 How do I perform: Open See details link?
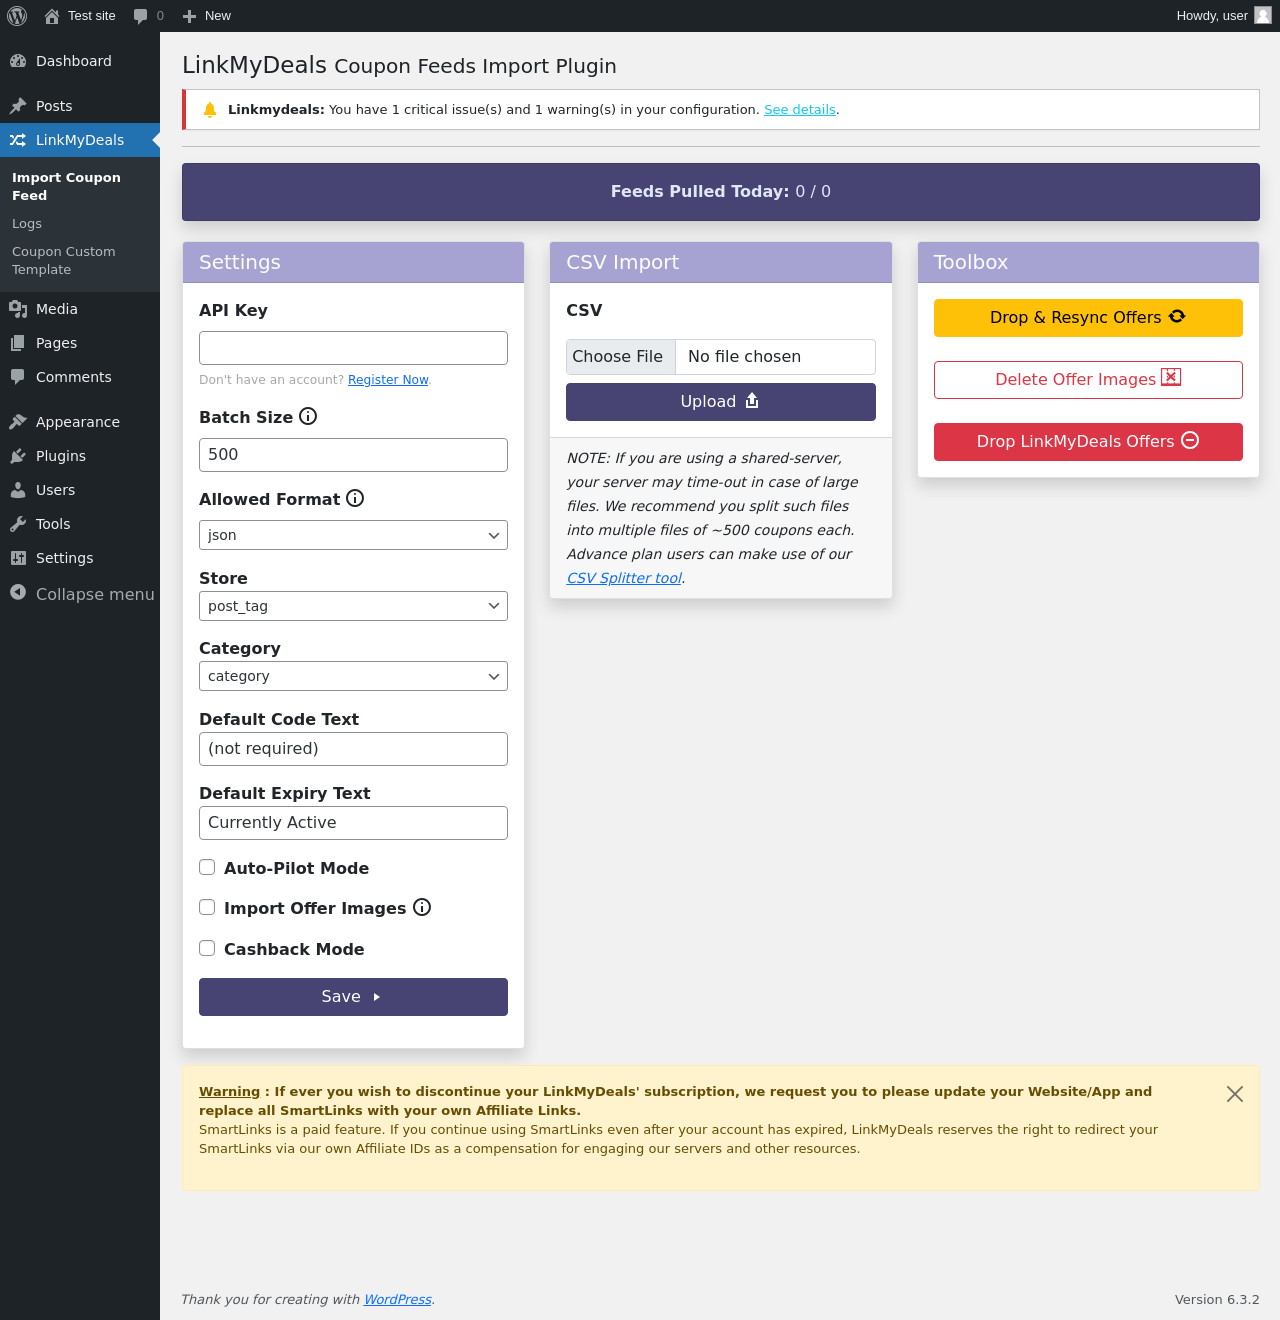point(800,110)
